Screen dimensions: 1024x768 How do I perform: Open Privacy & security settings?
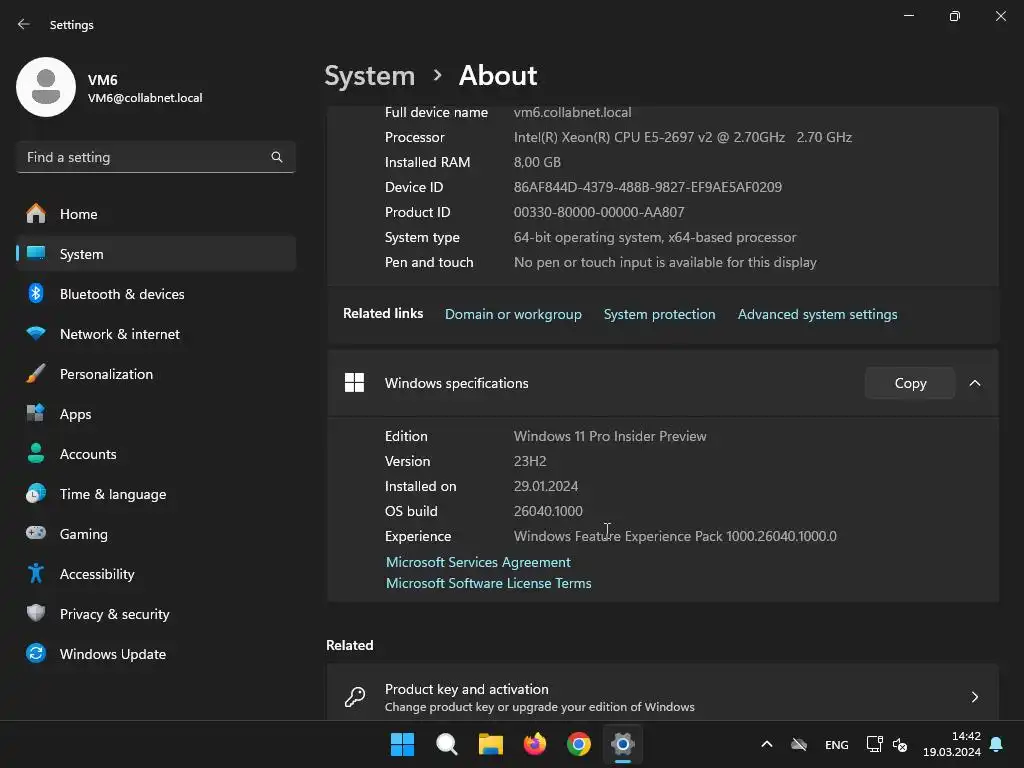(x=155, y=614)
